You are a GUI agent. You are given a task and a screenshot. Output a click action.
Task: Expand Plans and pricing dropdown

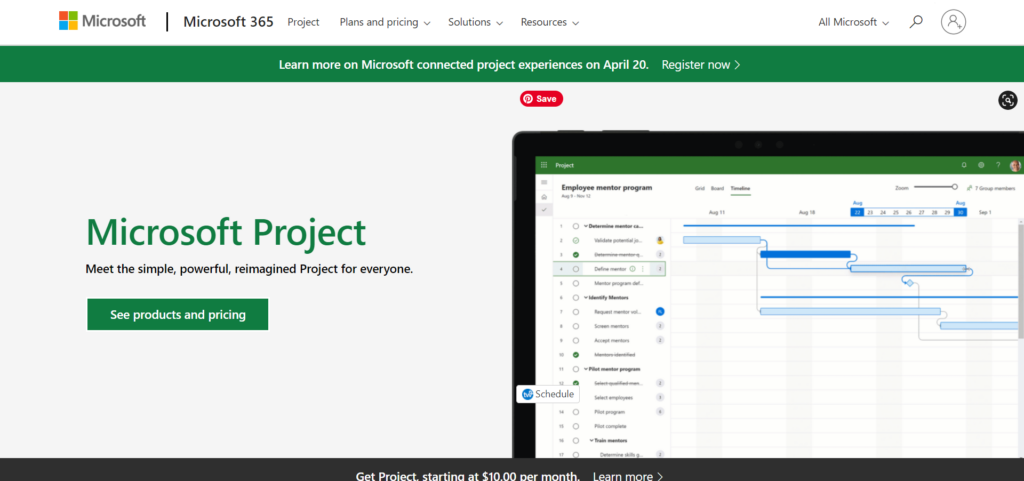coord(385,22)
